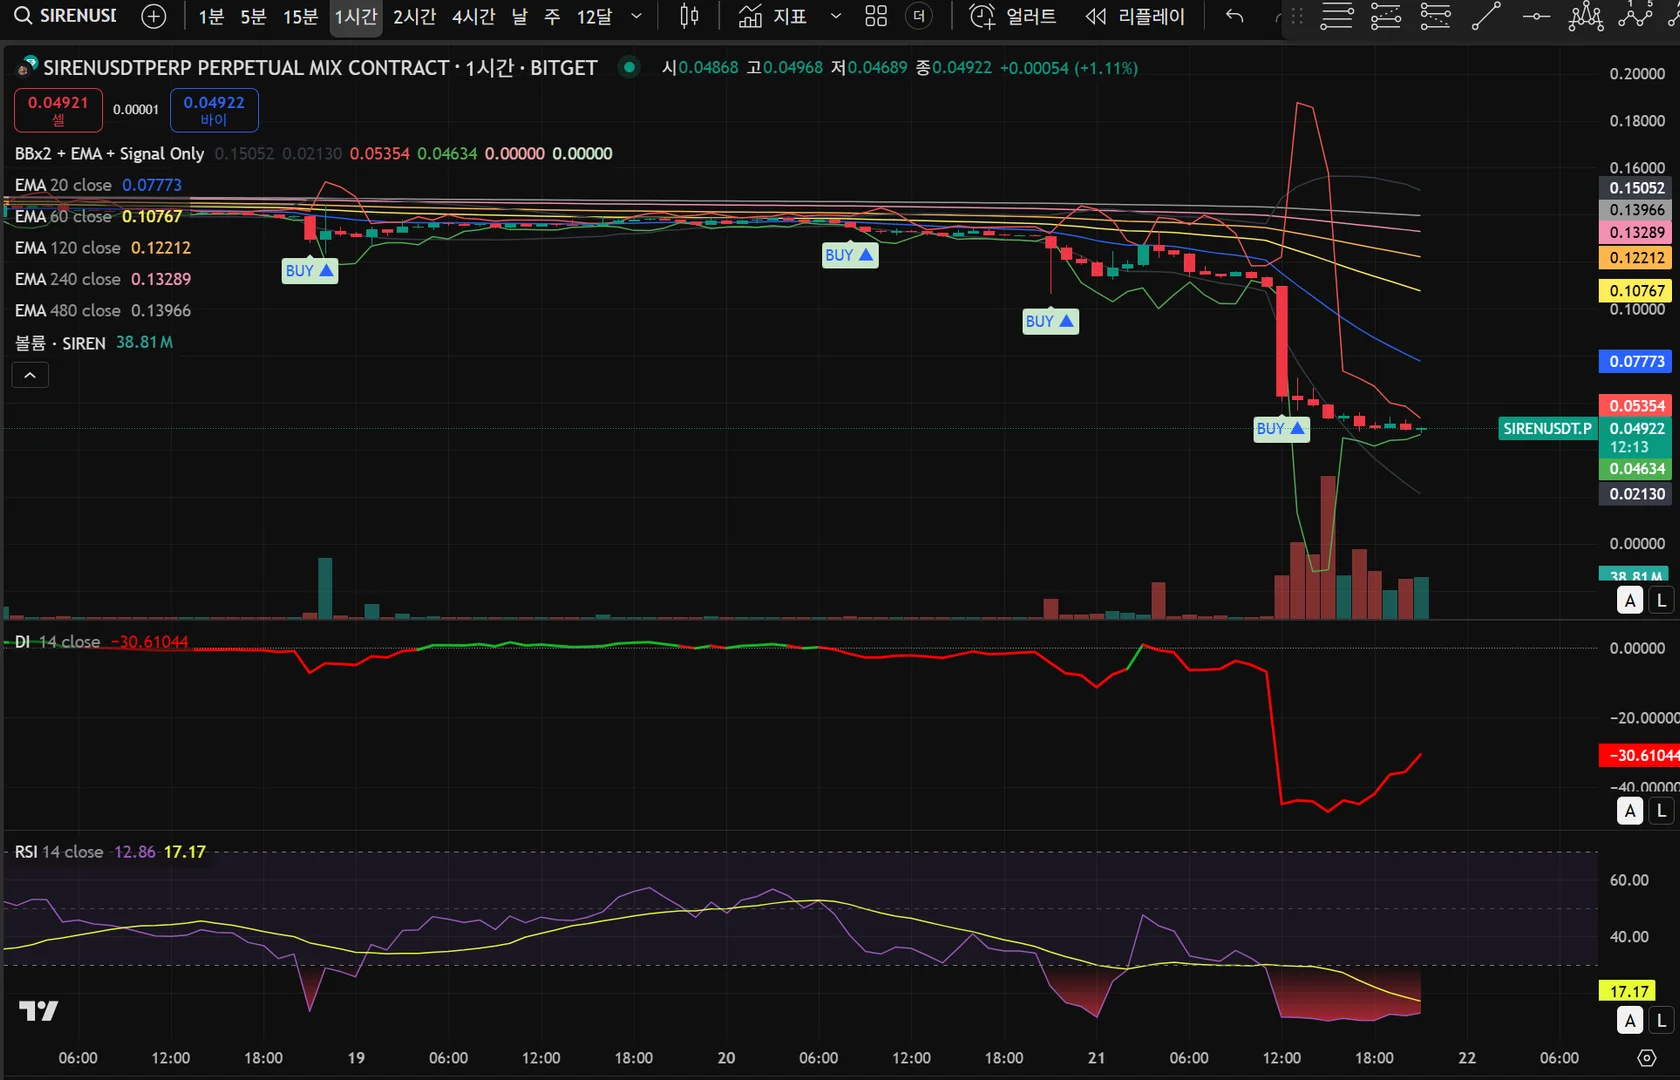Click the SIRENUSDT.P price axis label
Viewport: 1680px width, 1080px height.
coord(1547,428)
